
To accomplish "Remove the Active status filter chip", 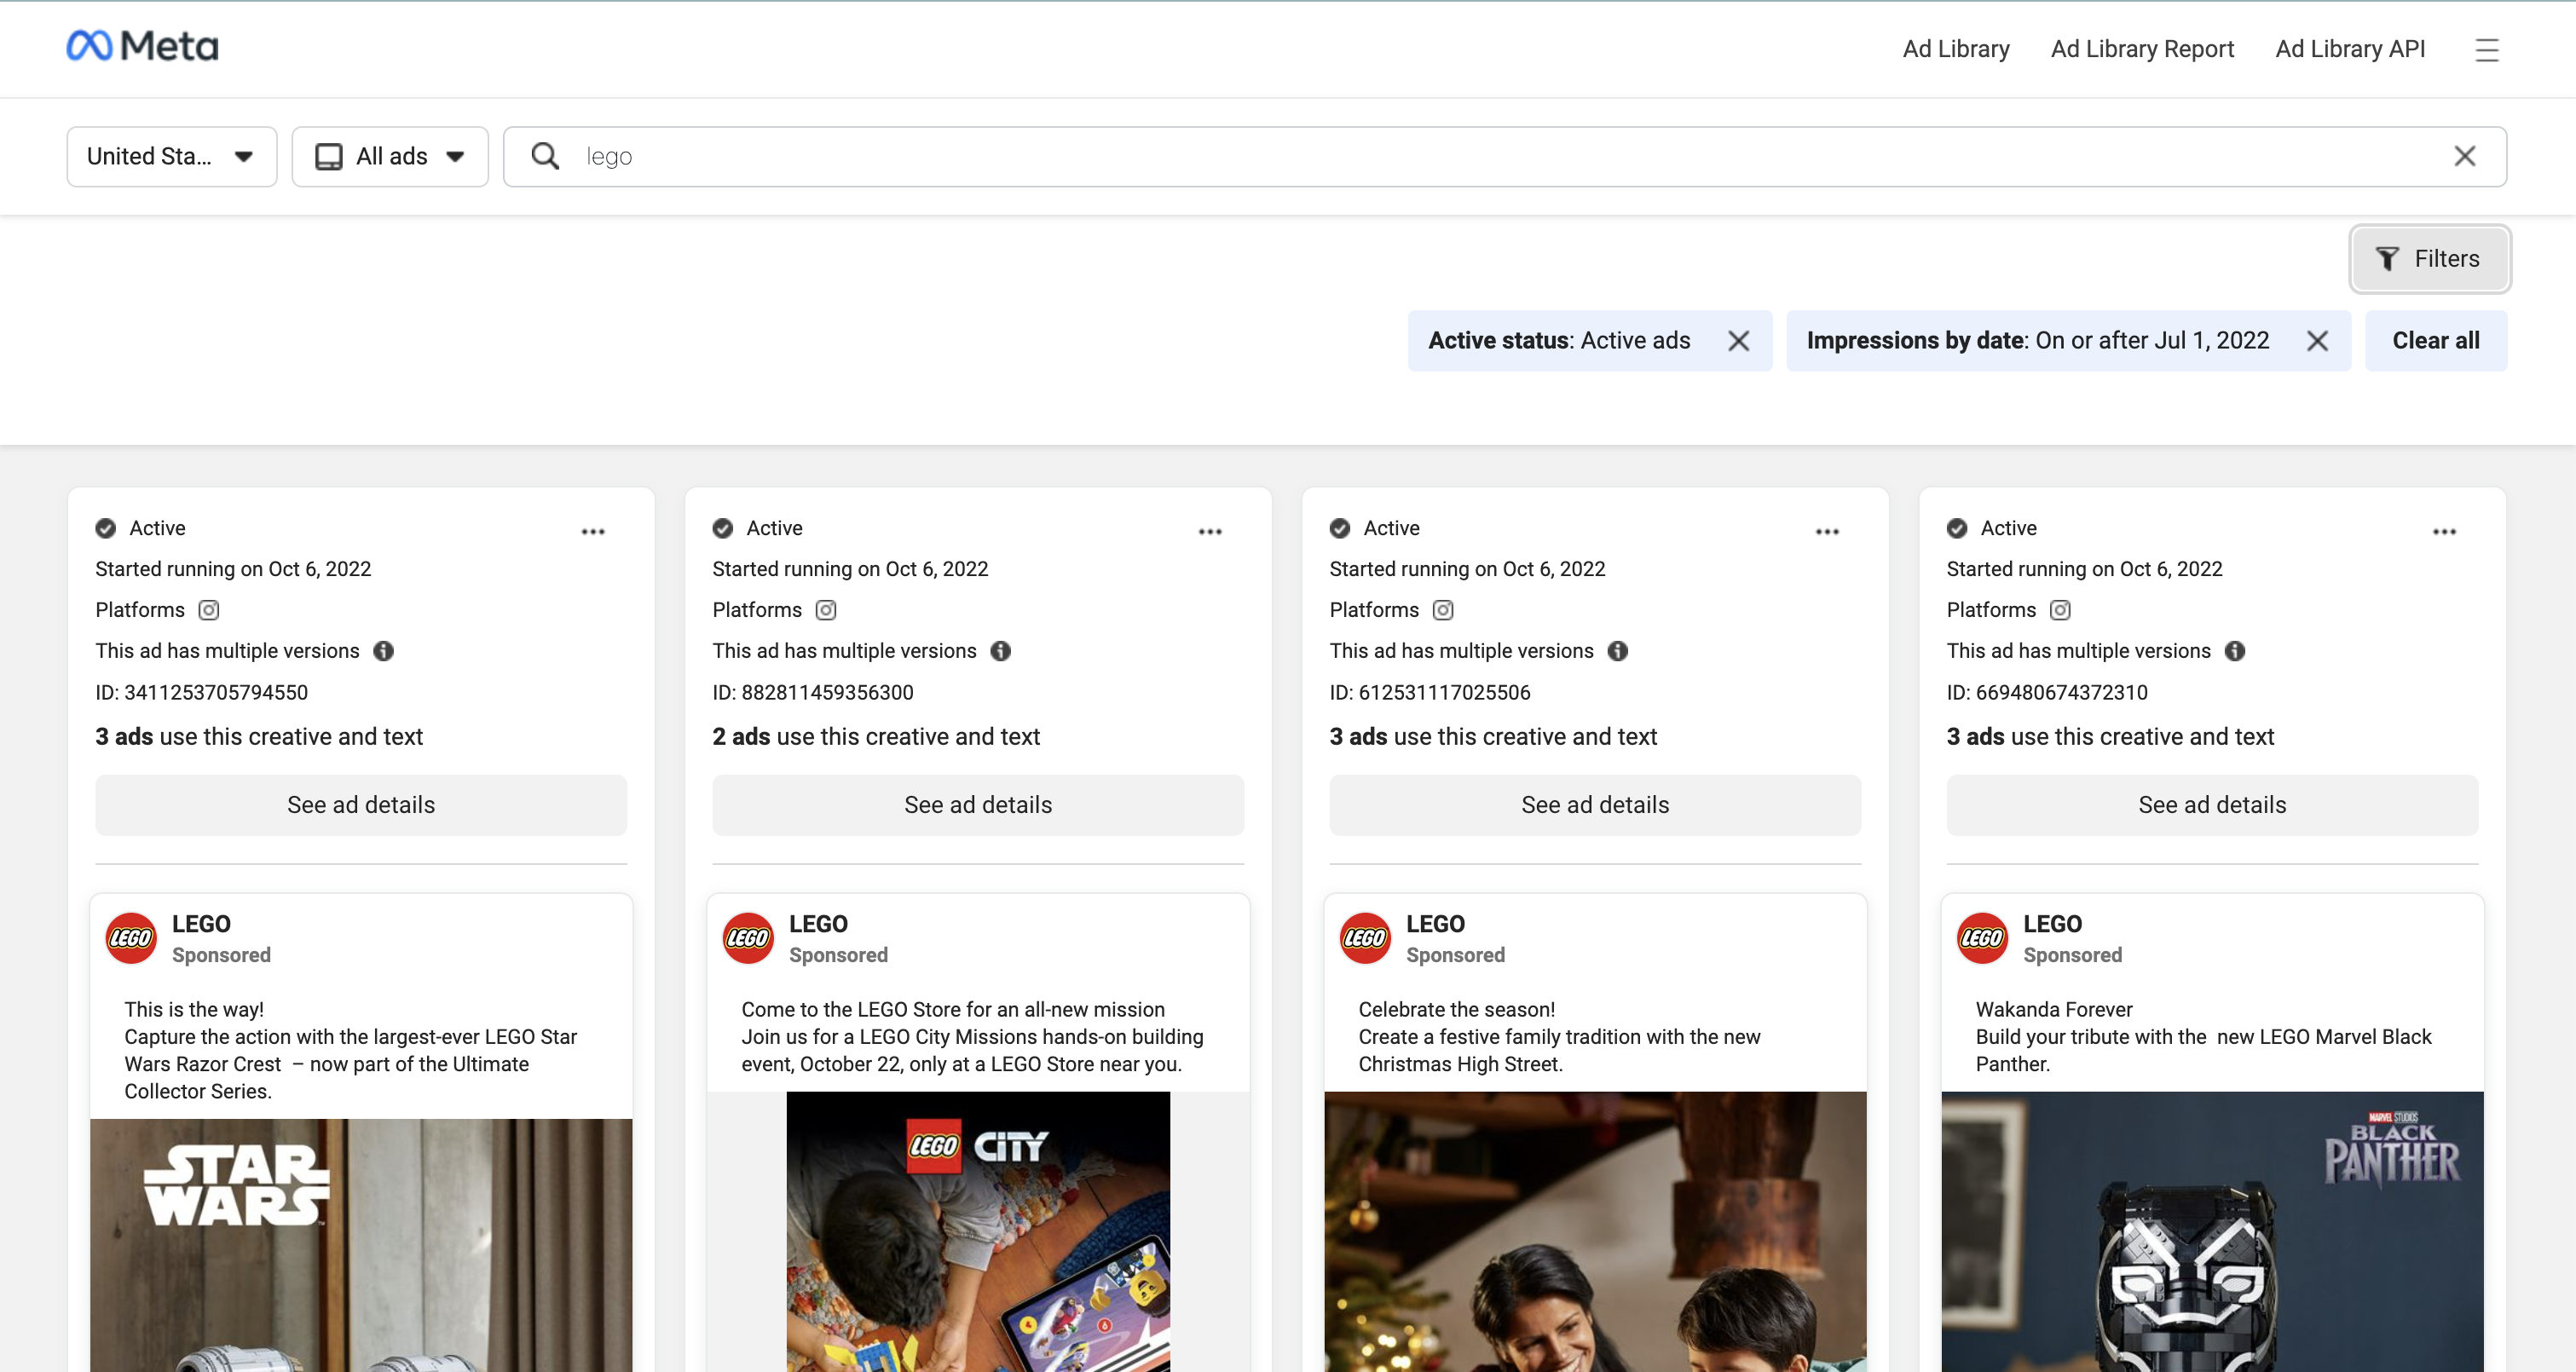I will [x=1738, y=341].
